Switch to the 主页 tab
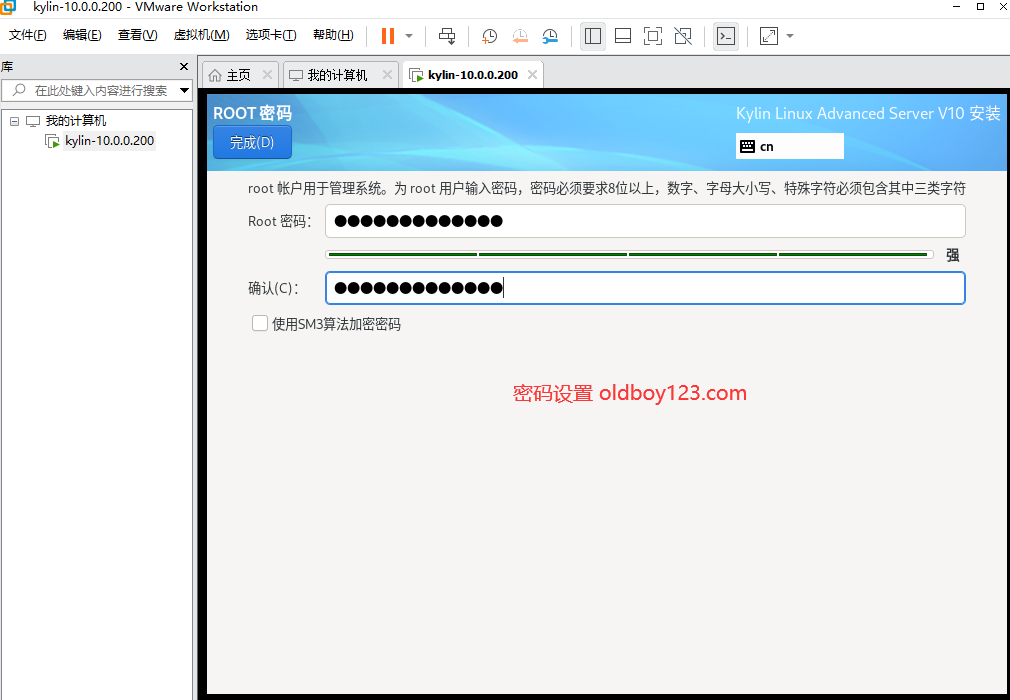Screen dimensions: 1010x700 238,75
